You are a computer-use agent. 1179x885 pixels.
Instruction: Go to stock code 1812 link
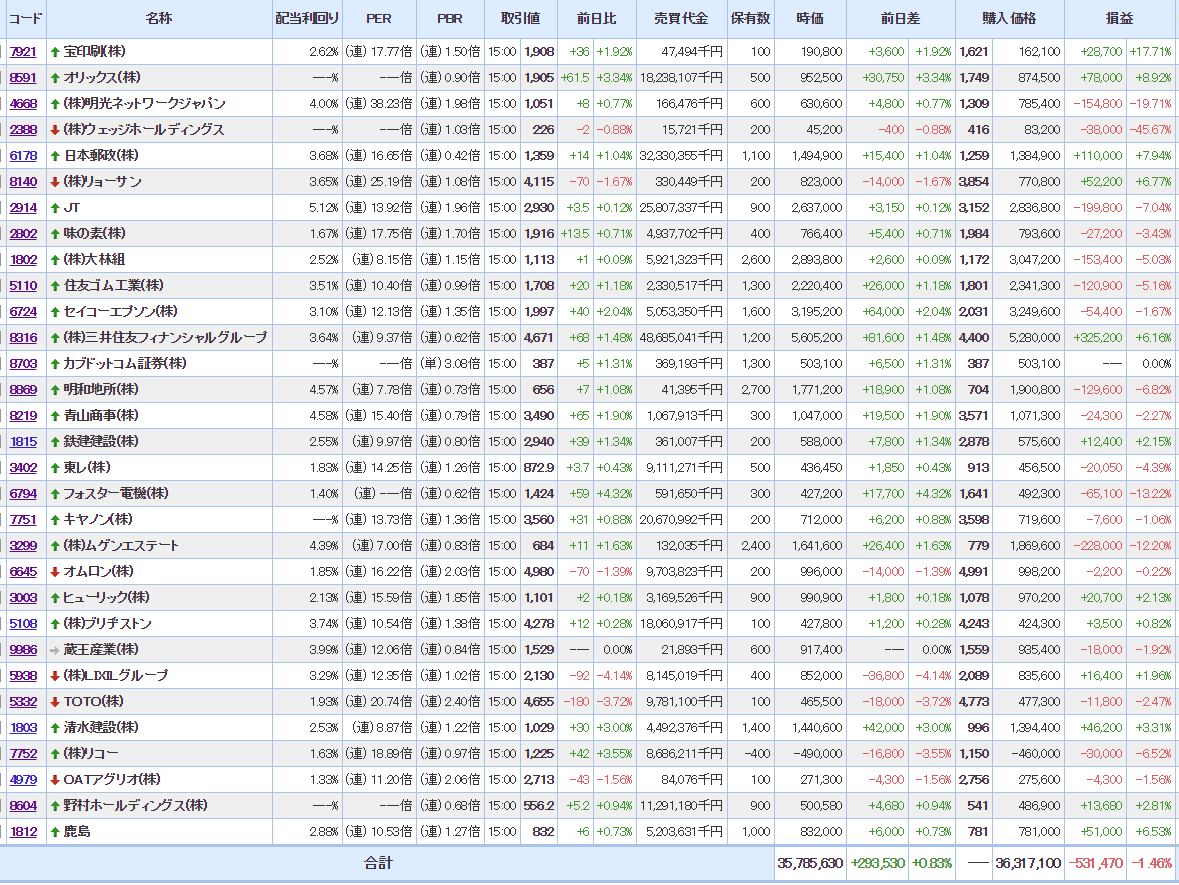click(23, 832)
